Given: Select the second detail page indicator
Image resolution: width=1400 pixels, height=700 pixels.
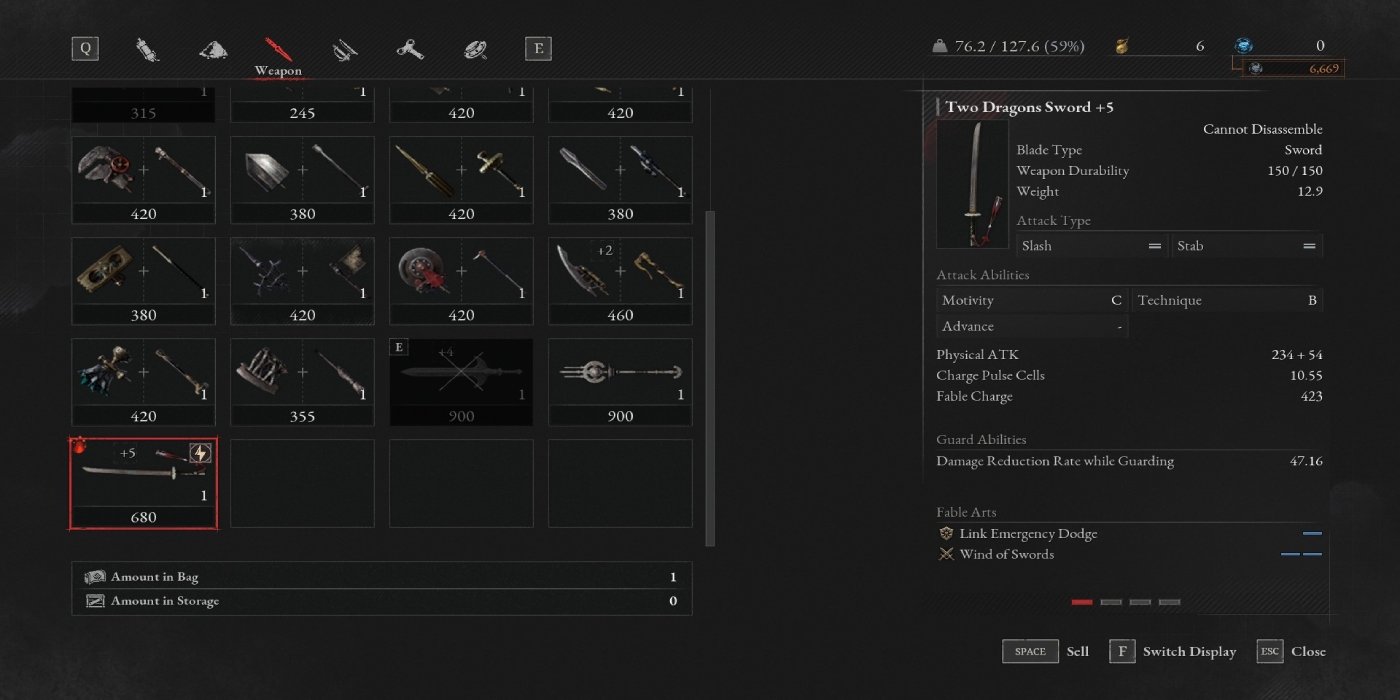Looking at the screenshot, I should pos(1111,602).
